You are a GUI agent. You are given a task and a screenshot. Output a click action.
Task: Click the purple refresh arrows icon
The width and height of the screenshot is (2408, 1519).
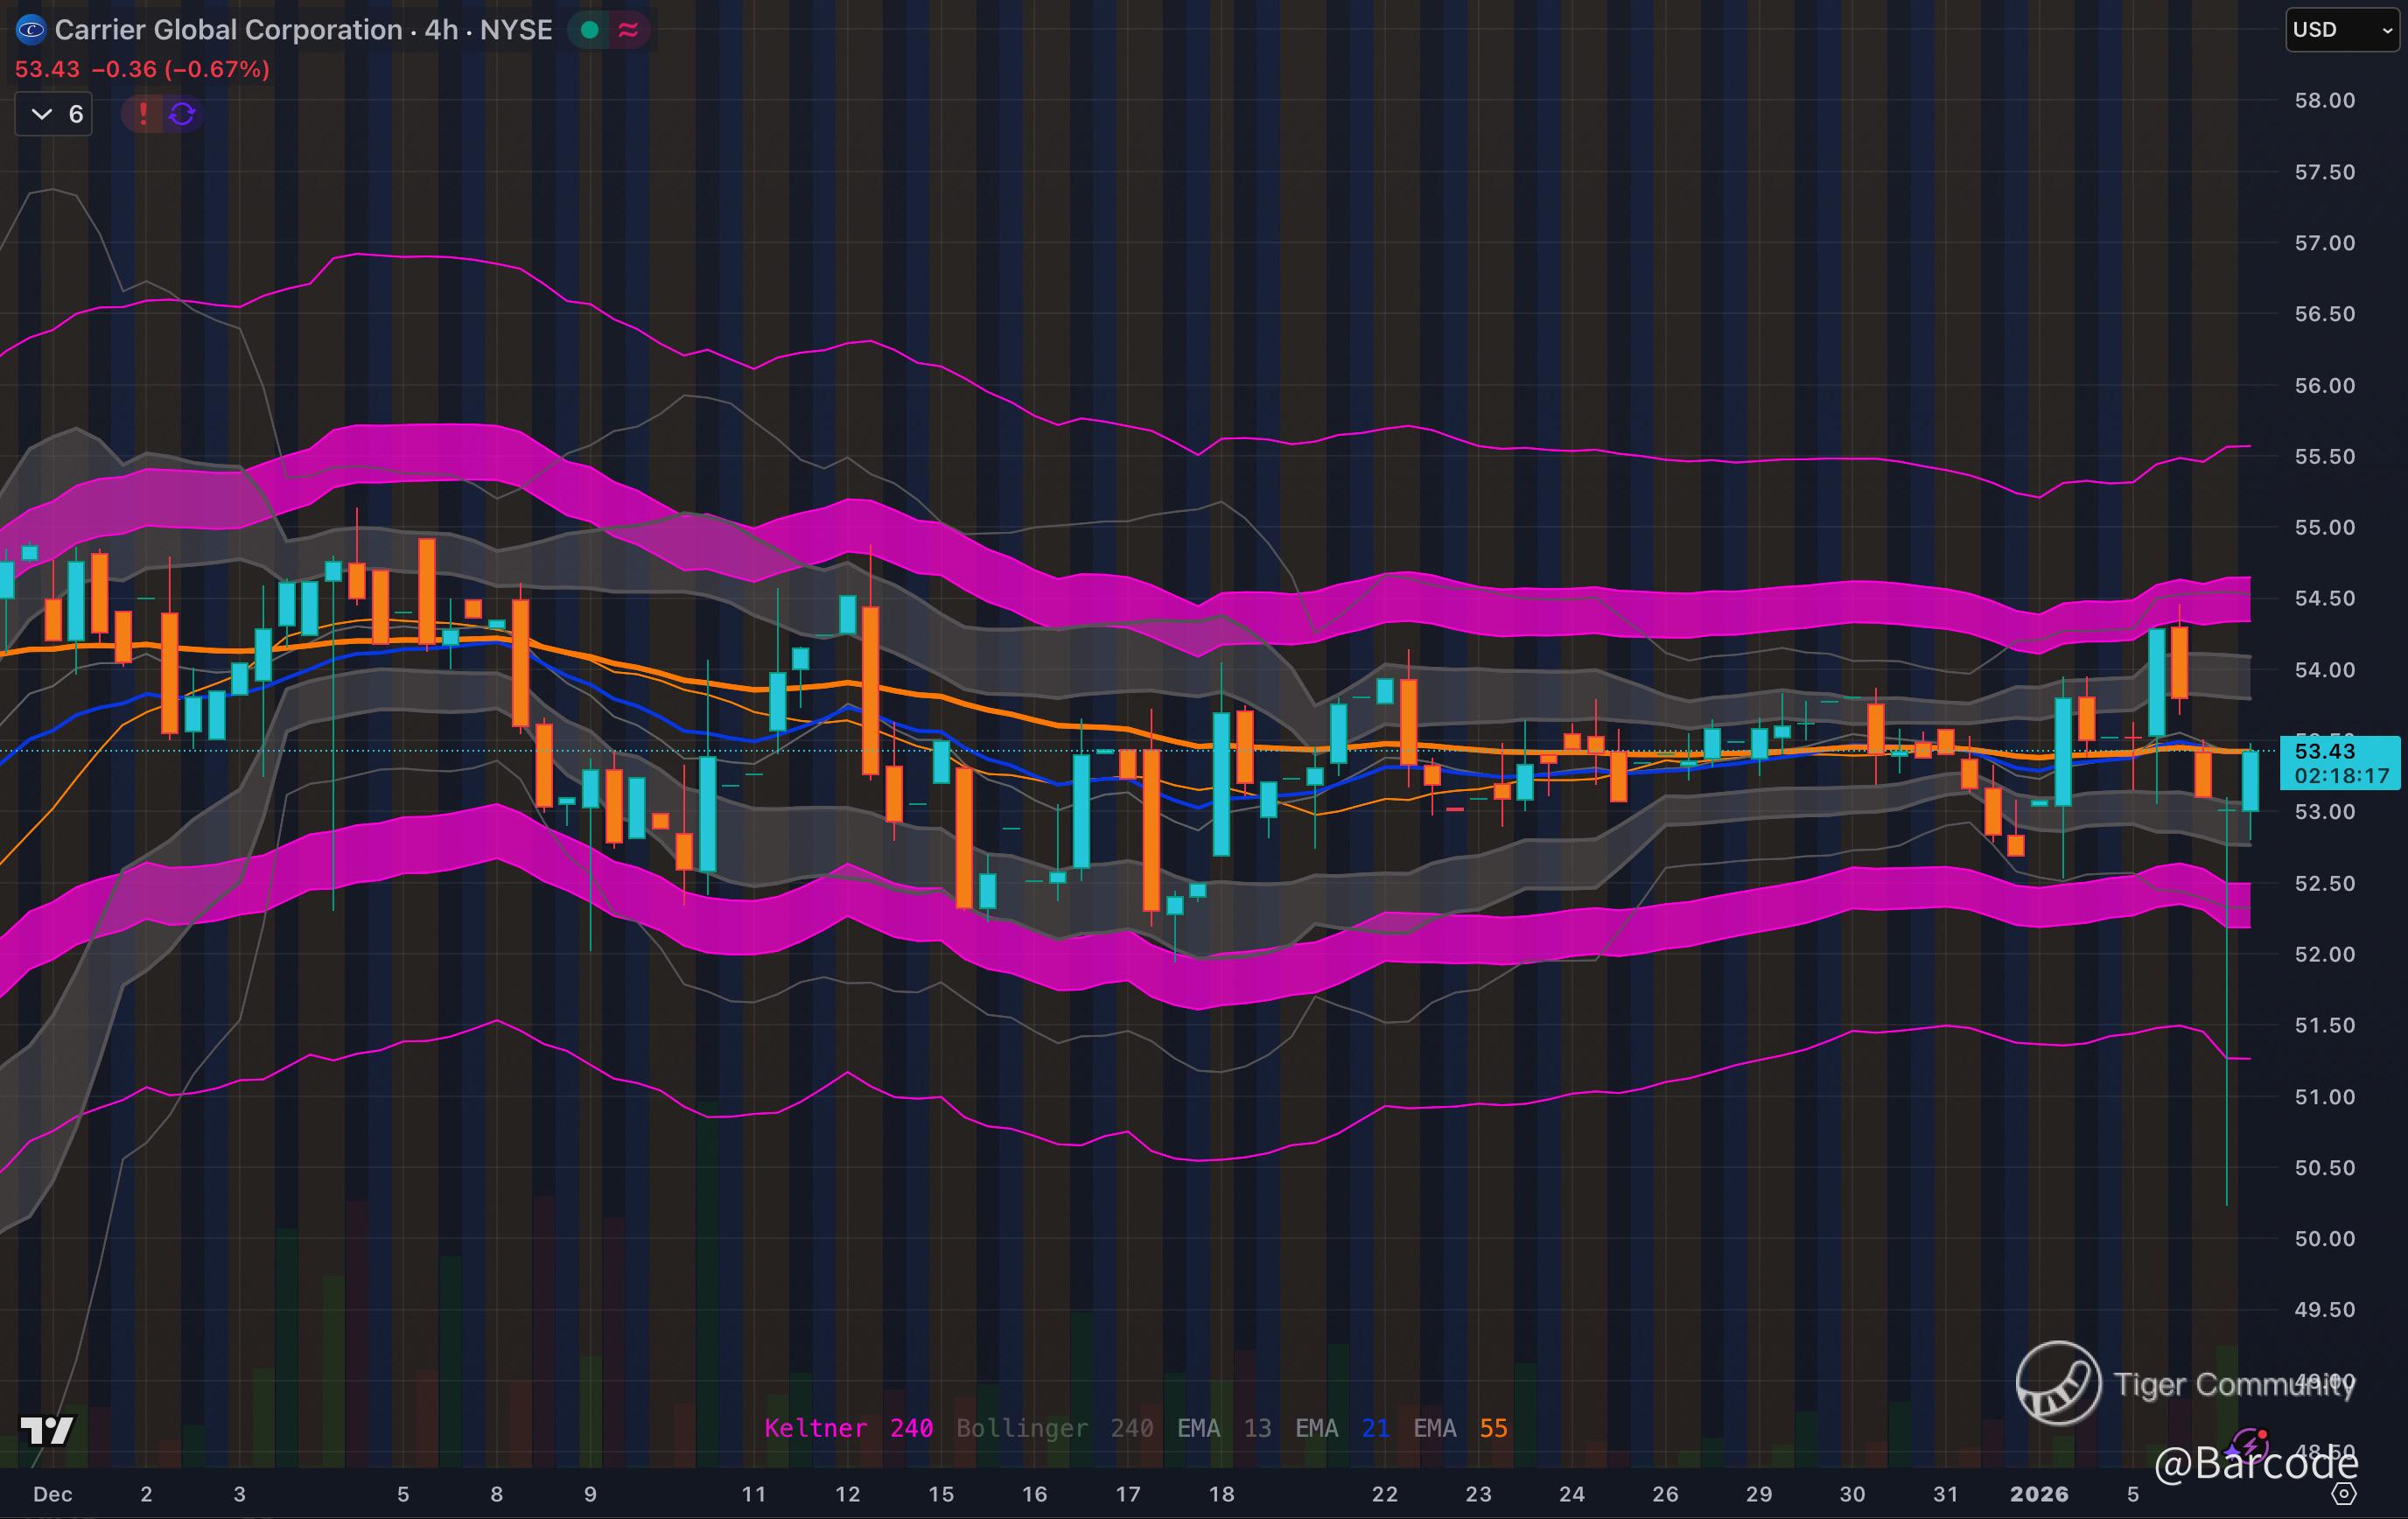(x=182, y=114)
